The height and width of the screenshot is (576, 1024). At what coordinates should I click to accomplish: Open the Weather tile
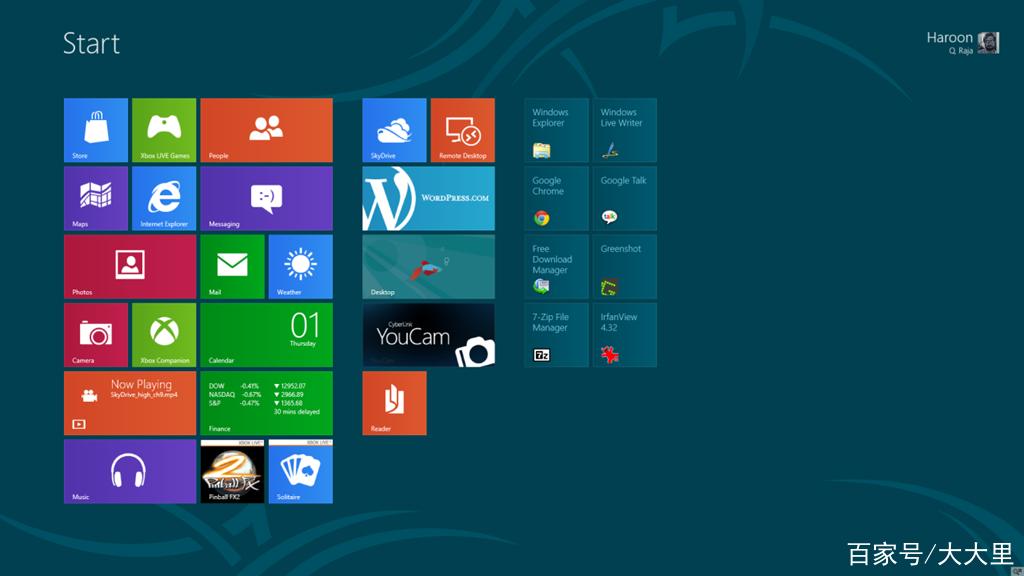[x=300, y=266]
